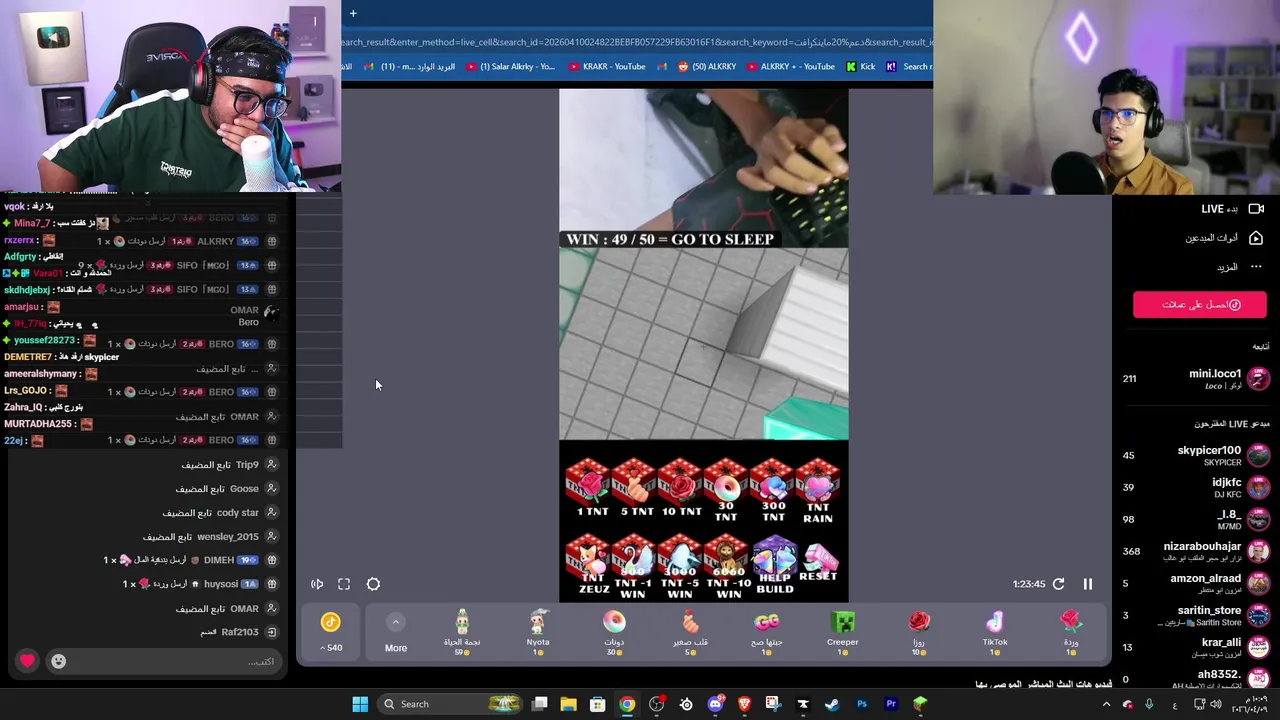The width and height of the screenshot is (1280, 720).
Task: Toggle the stream volume speaker icon
Action: [x=317, y=584]
